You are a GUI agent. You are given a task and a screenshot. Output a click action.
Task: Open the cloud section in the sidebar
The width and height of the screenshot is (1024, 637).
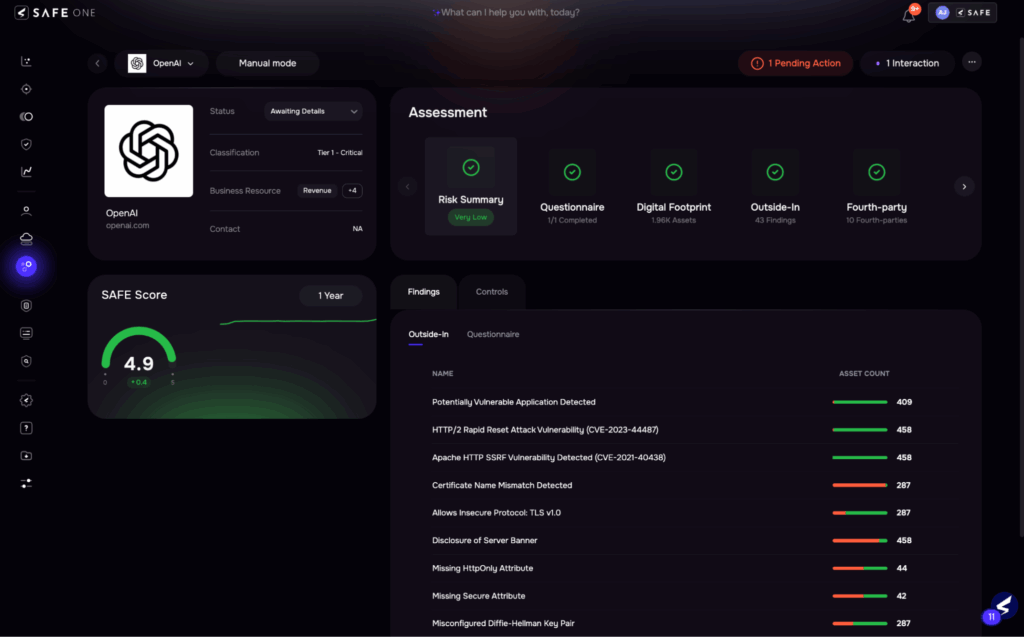click(26, 238)
